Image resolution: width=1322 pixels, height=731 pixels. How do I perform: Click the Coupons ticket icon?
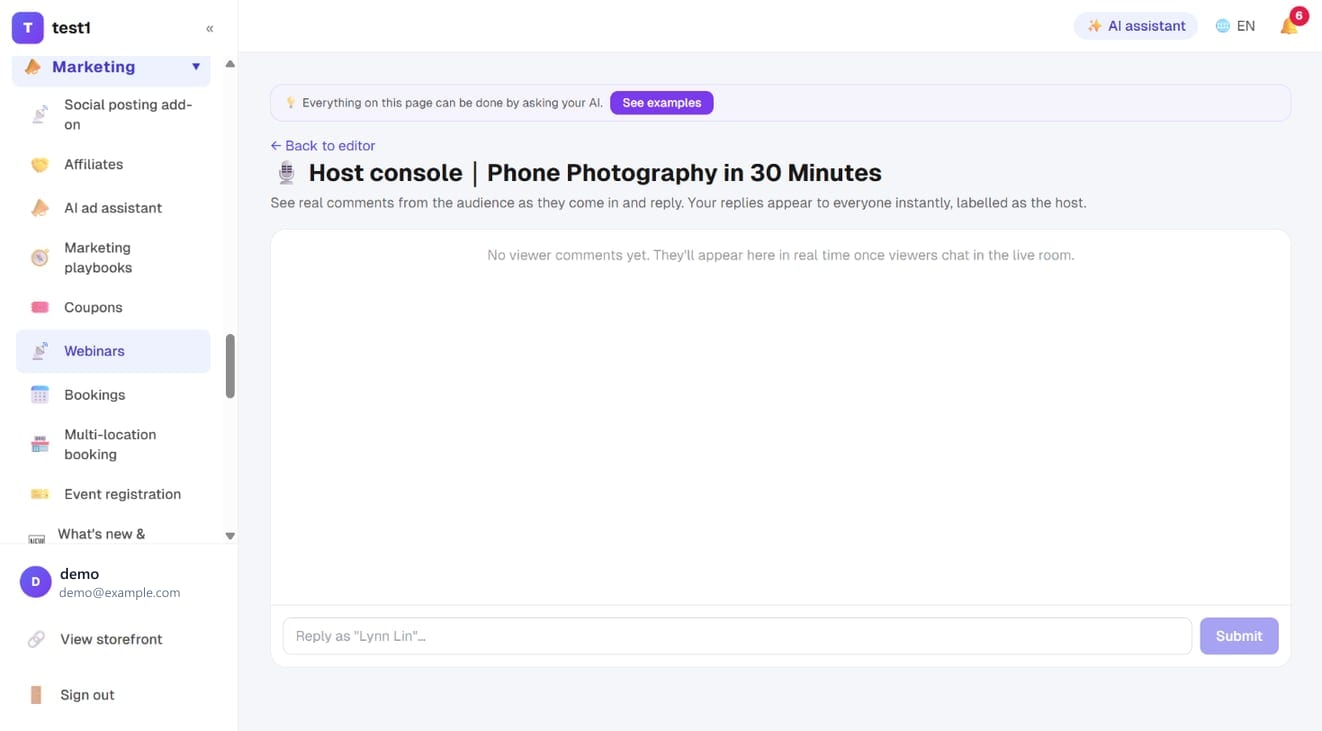(40, 307)
